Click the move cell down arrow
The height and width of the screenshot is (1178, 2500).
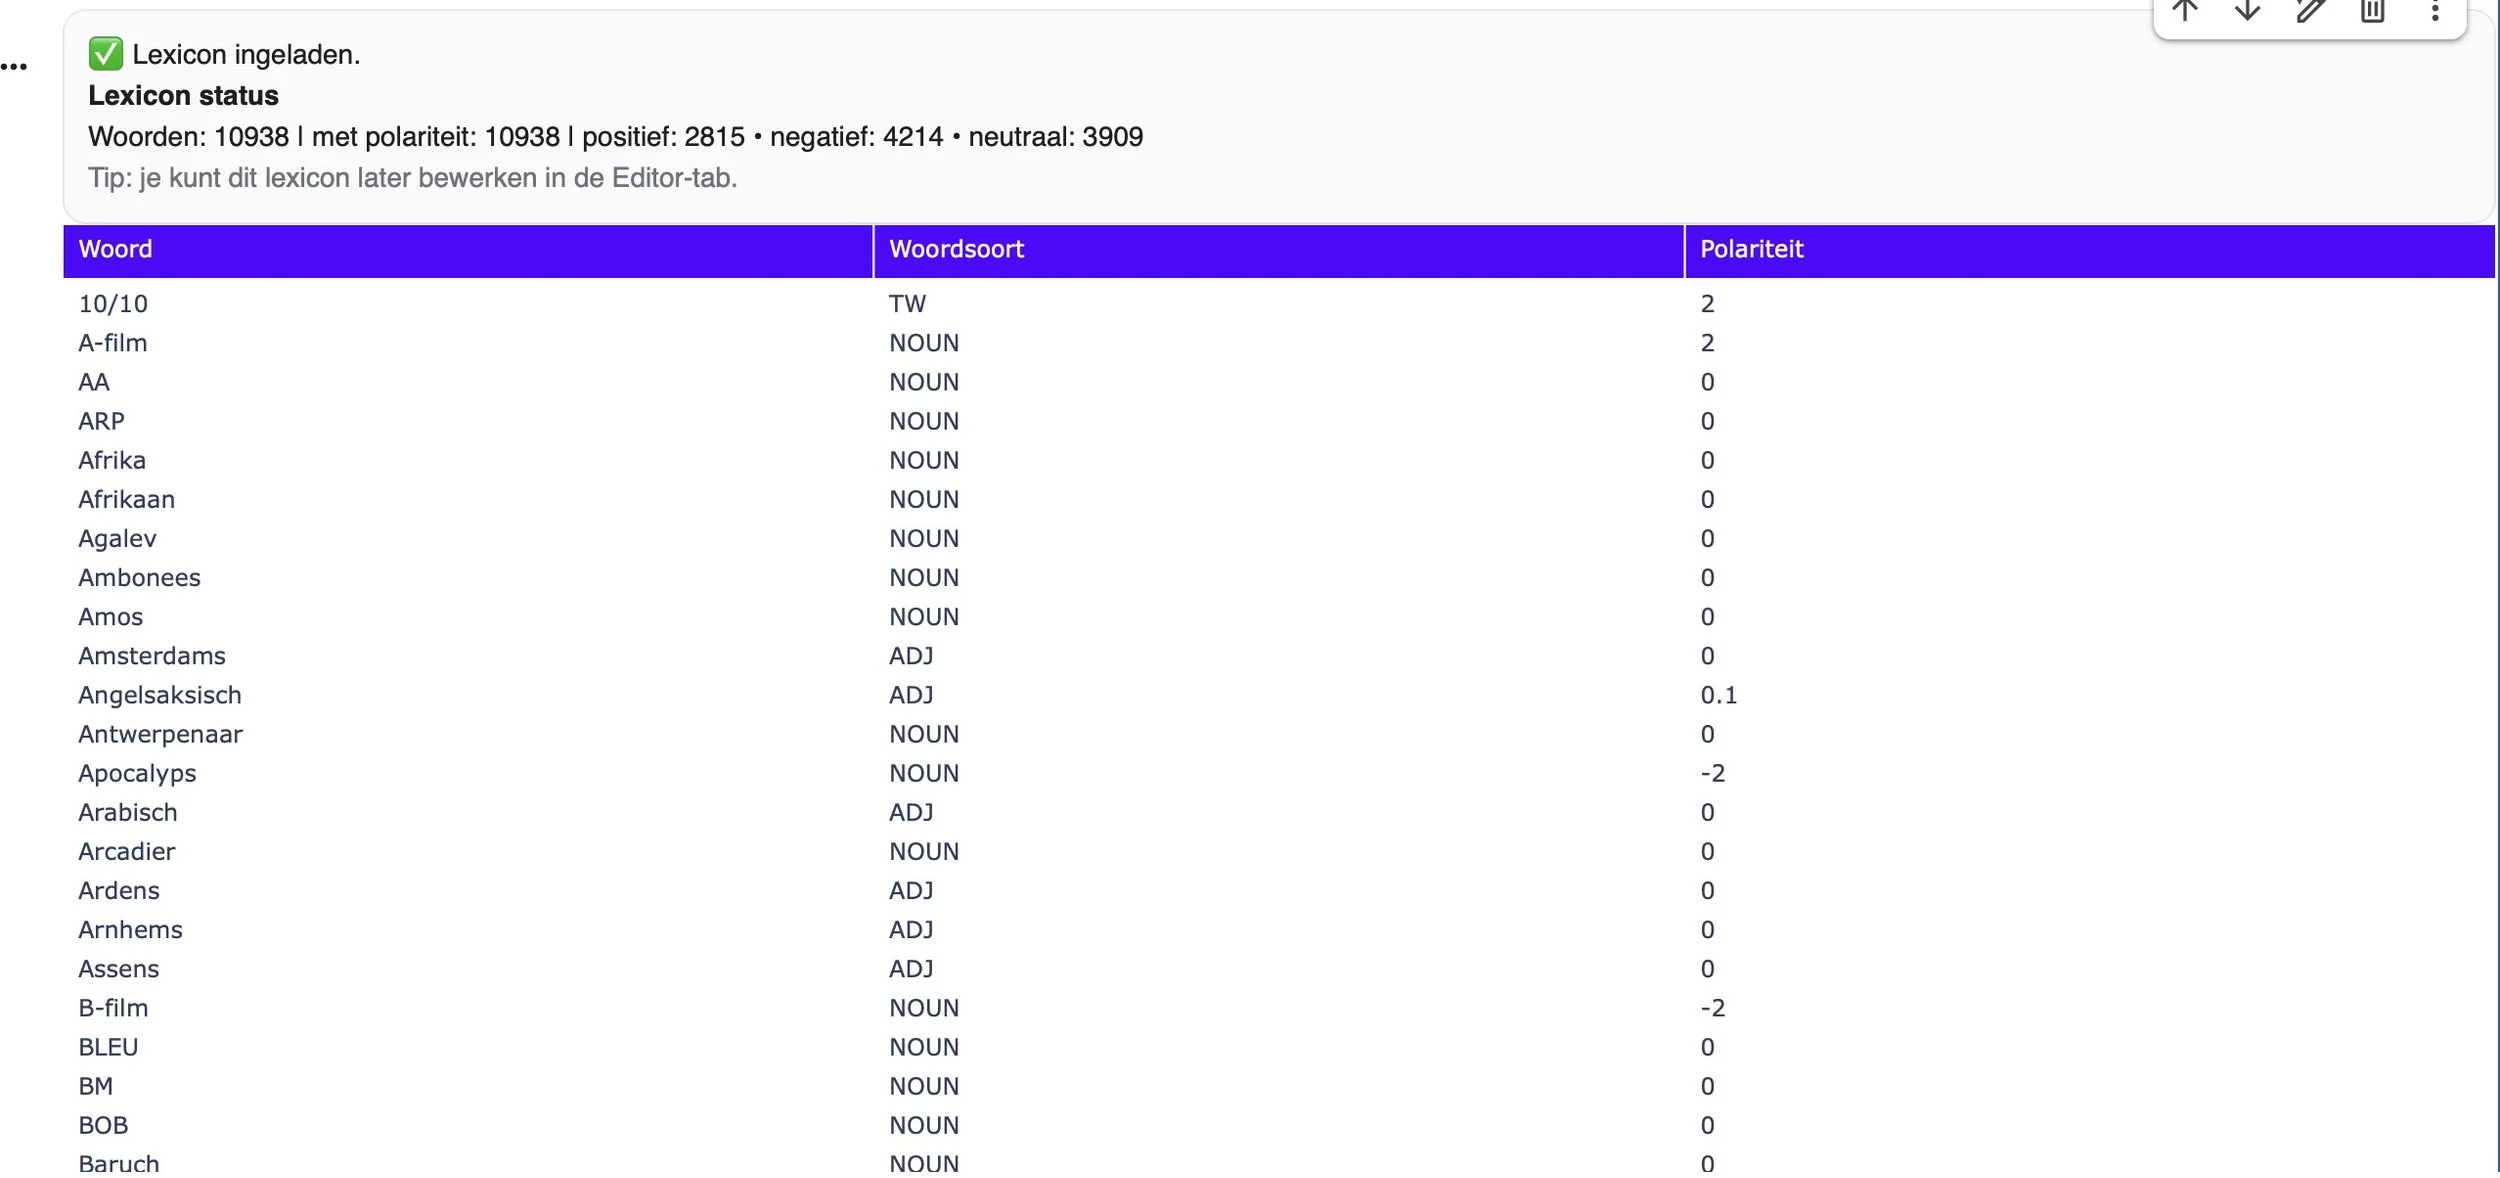(x=2247, y=11)
